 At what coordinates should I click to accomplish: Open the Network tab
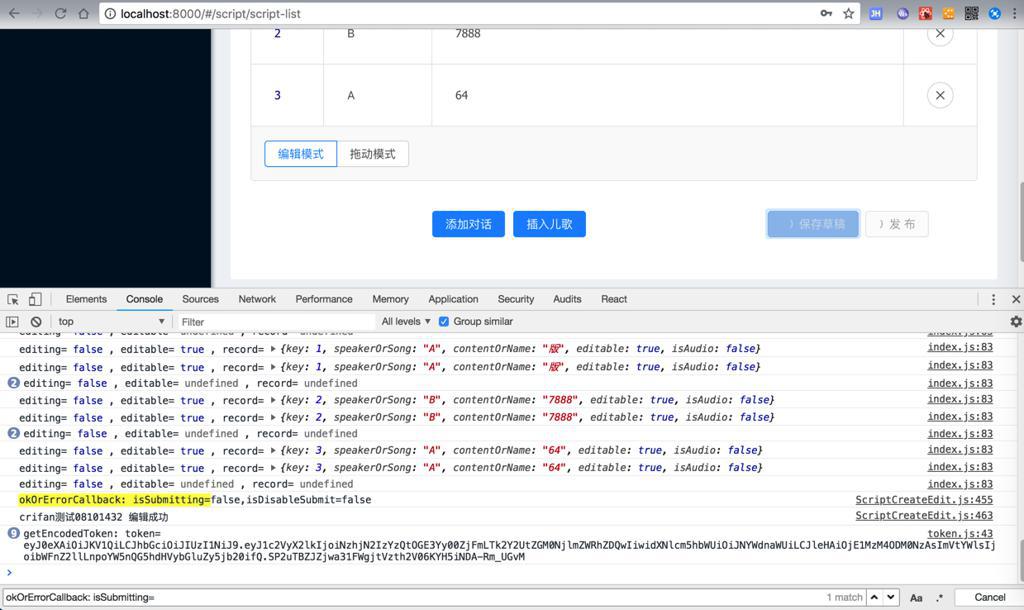click(257, 299)
